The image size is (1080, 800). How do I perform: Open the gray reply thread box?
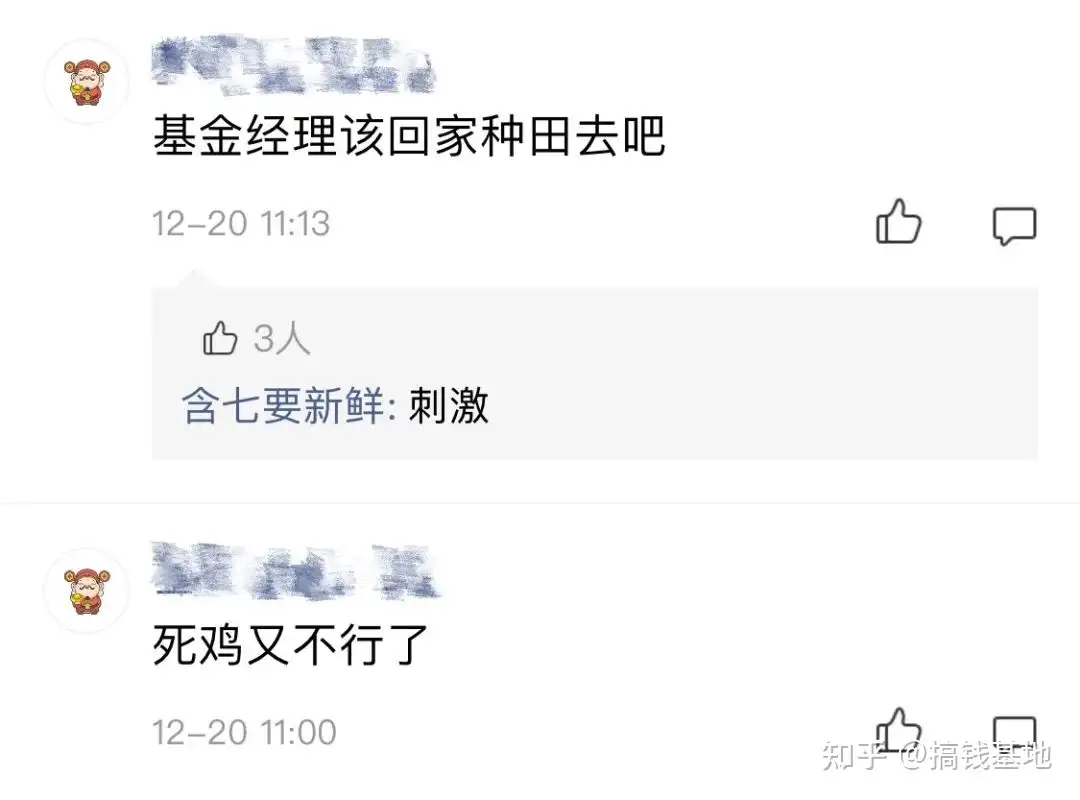[594, 374]
